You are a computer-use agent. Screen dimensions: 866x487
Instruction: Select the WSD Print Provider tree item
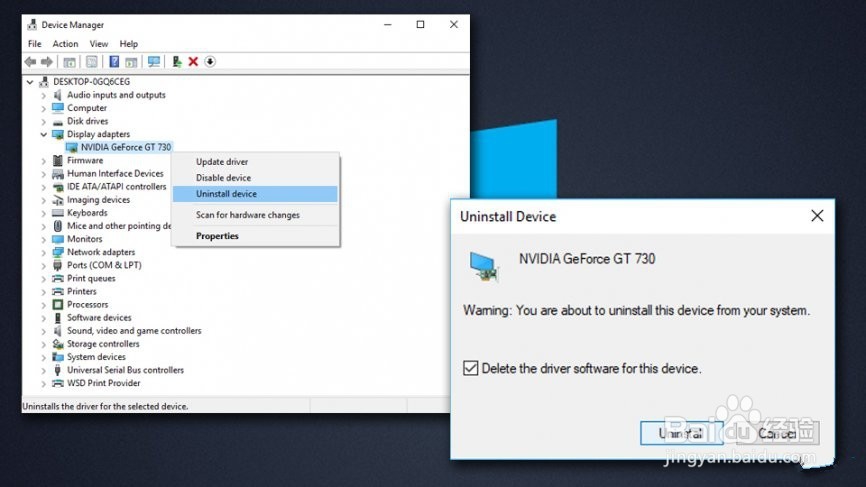[103, 383]
